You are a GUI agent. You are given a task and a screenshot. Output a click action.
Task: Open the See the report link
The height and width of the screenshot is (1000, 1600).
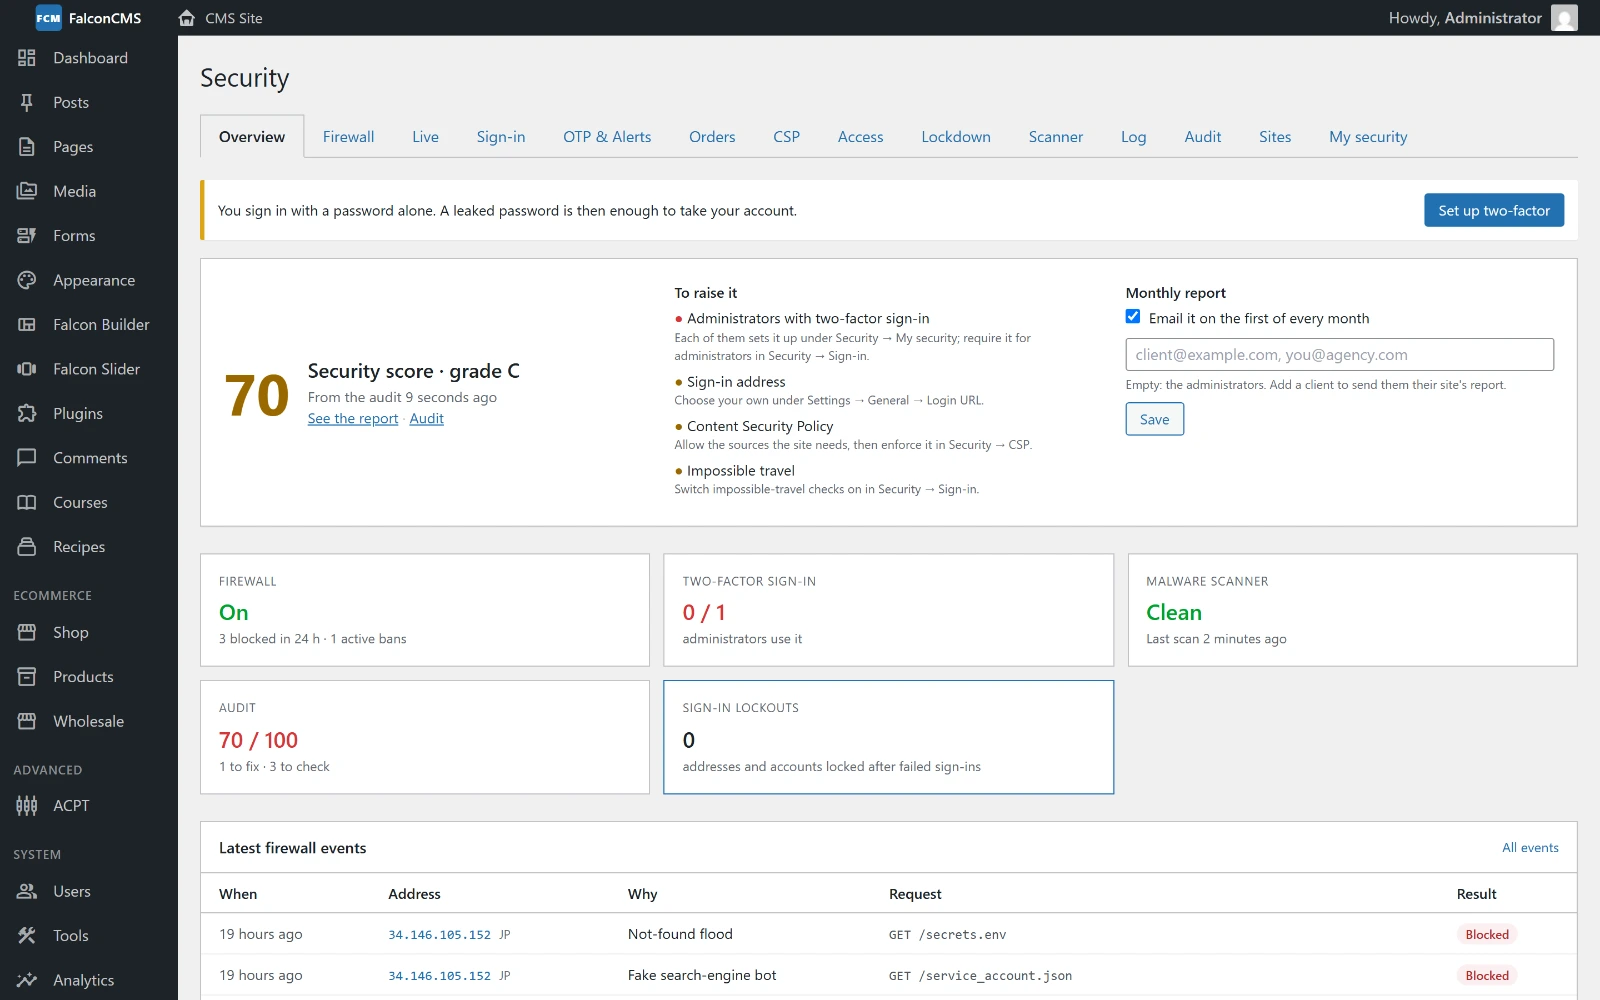[x=353, y=419]
